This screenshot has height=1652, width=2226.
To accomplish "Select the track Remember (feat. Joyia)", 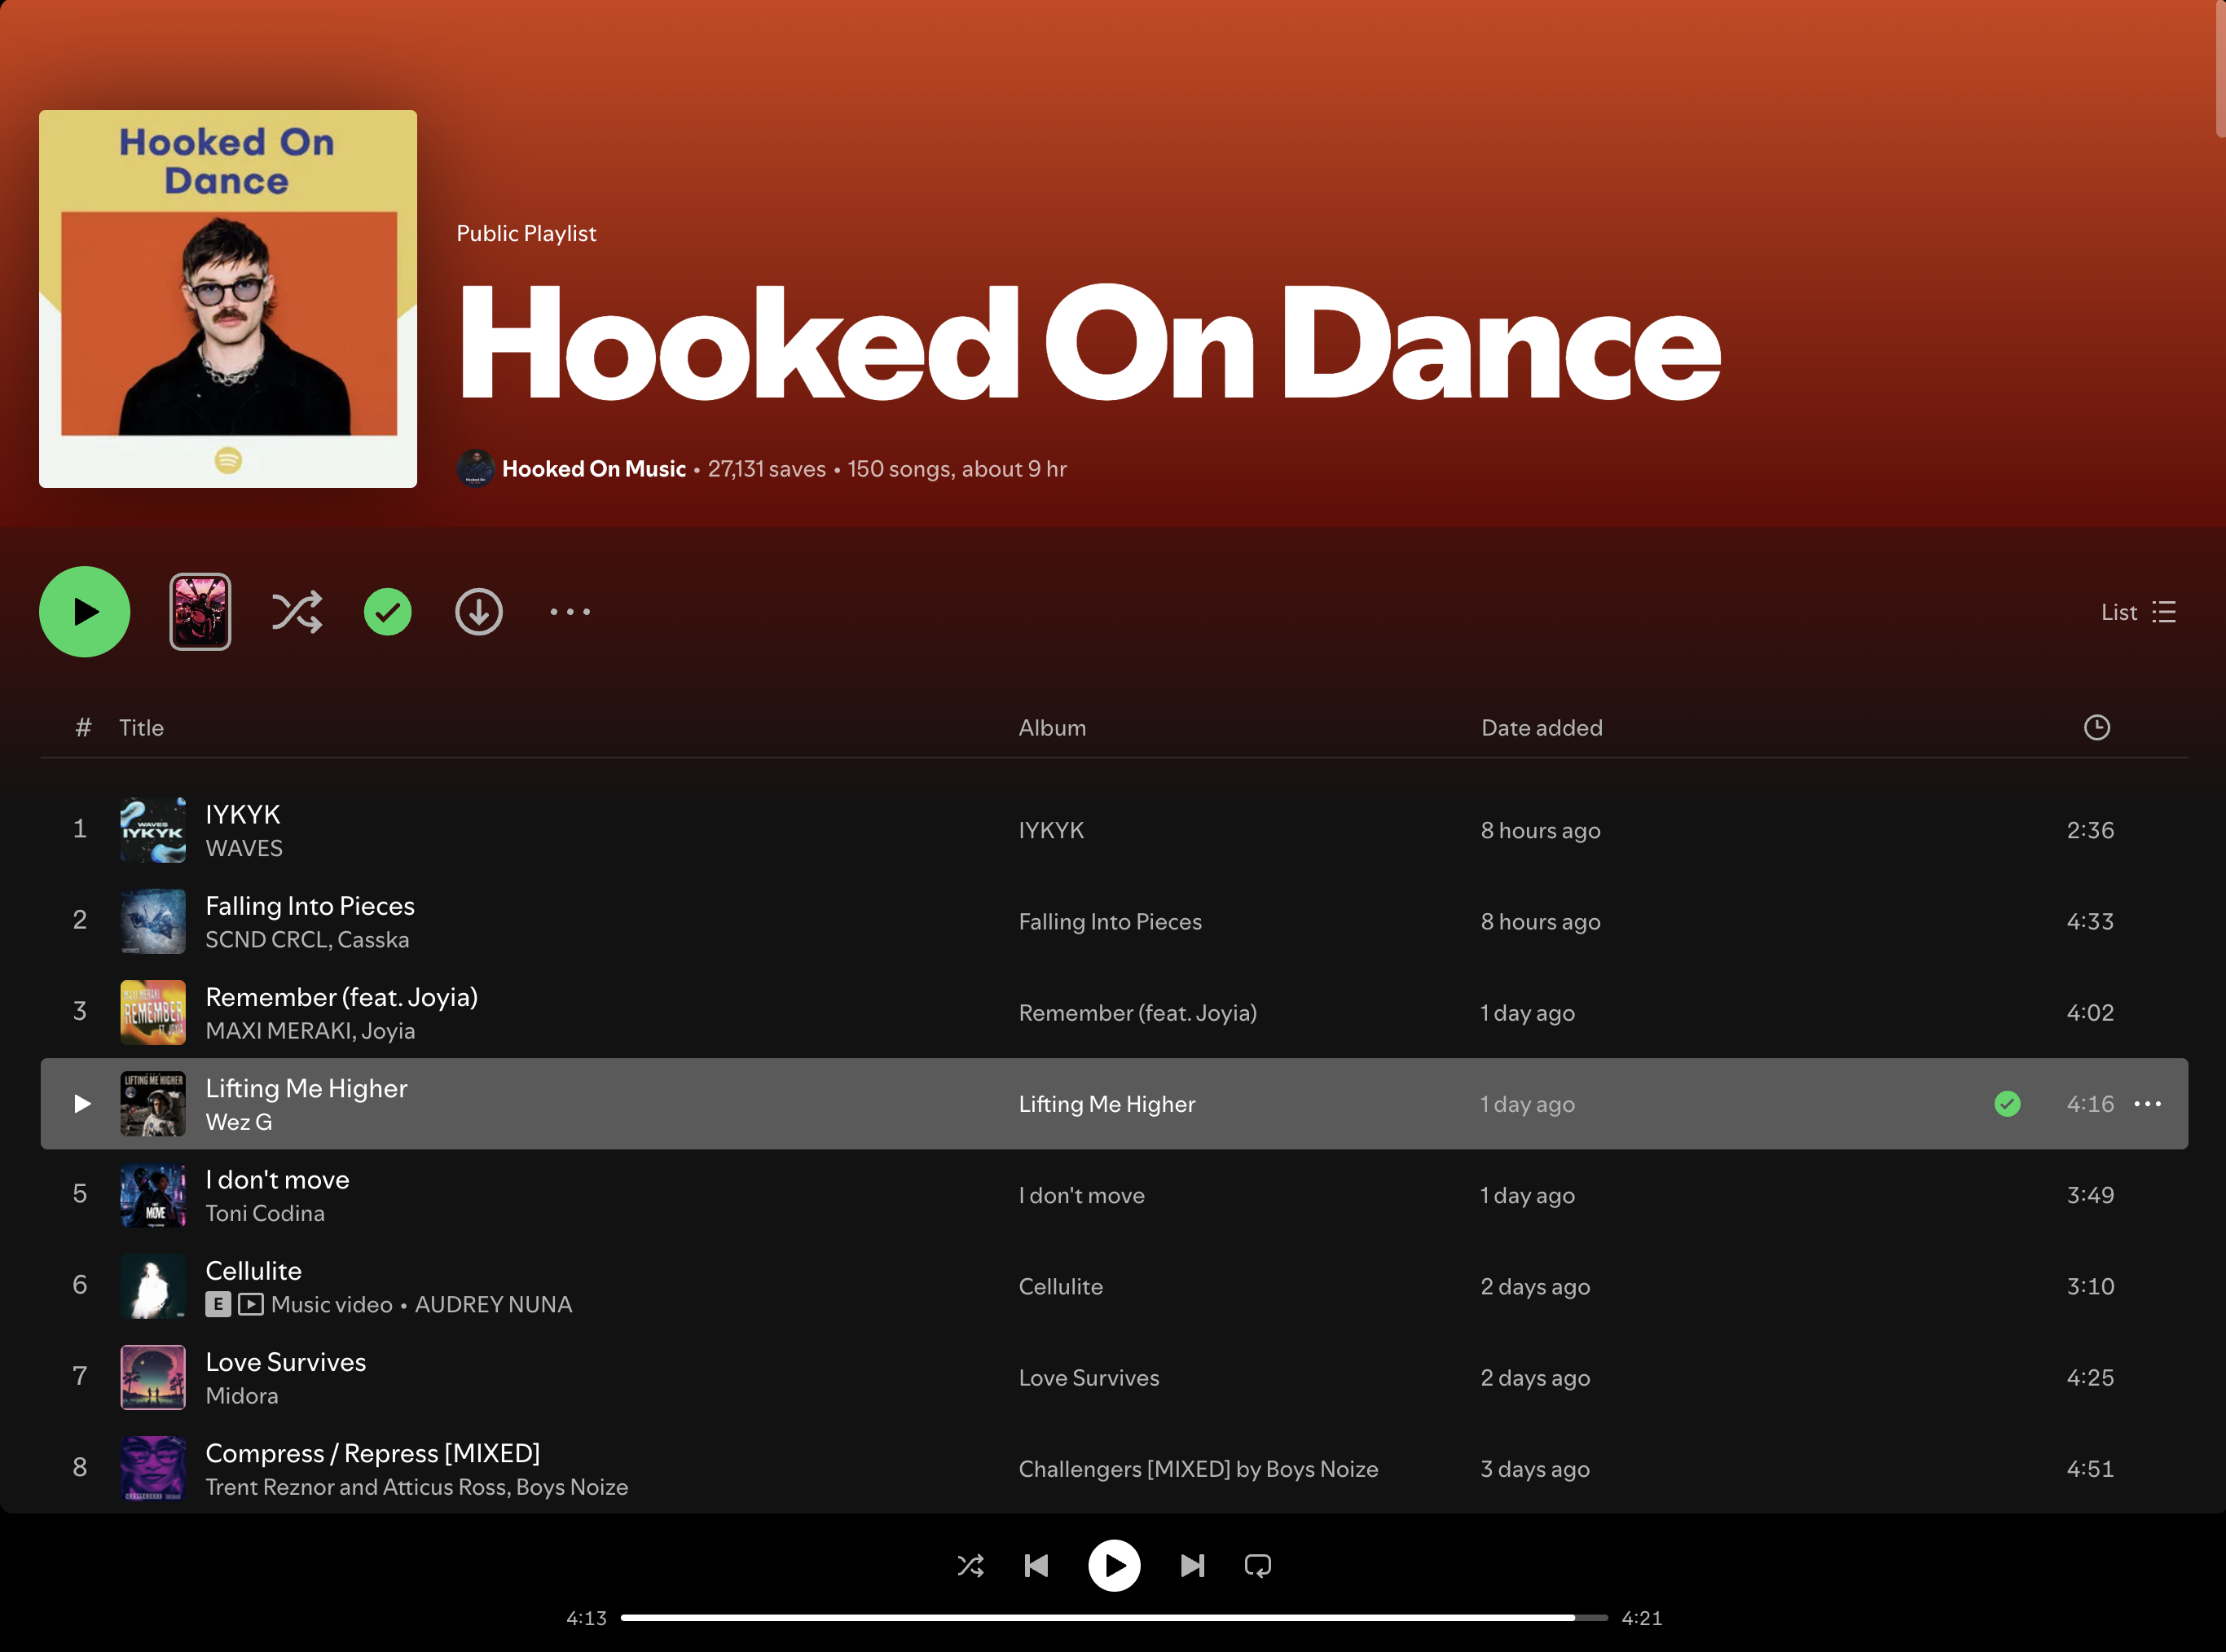I will [341, 997].
